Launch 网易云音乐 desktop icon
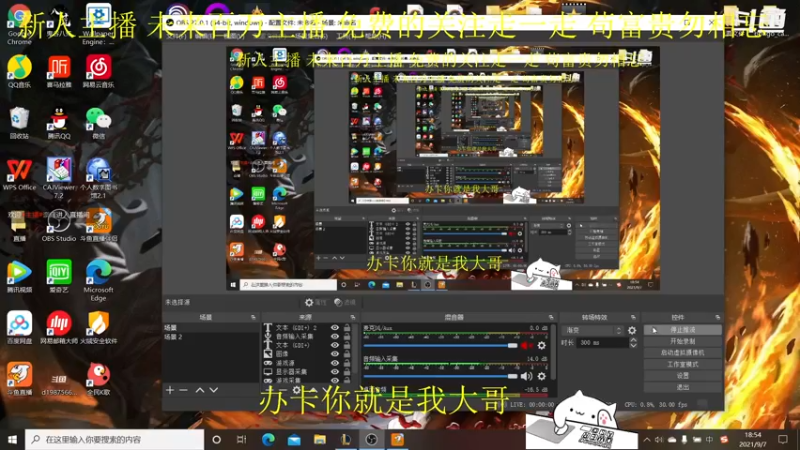Viewport: 800px width, 450px height. pyautogui.click(x=98, y=72)
